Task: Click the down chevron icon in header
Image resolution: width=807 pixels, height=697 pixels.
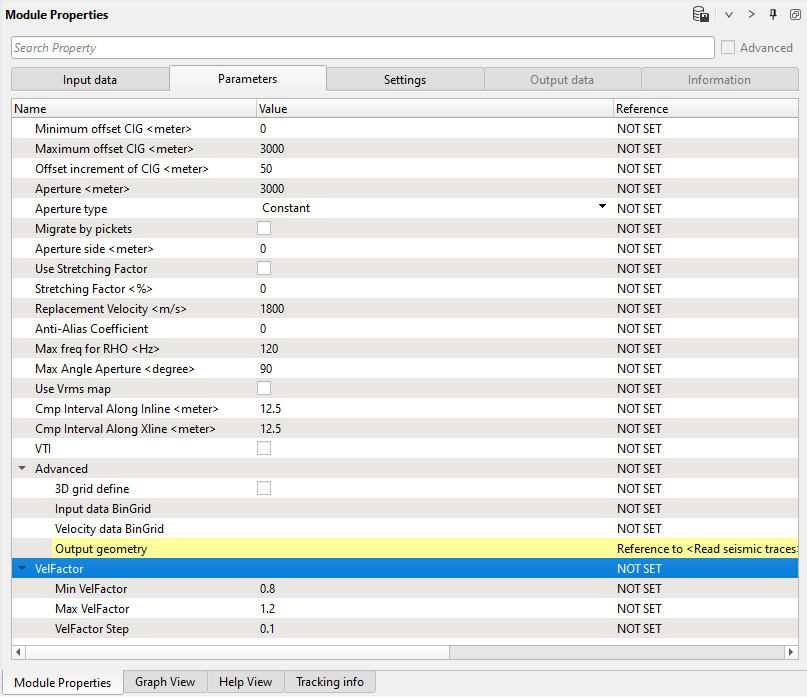Action: click(729, 15)
